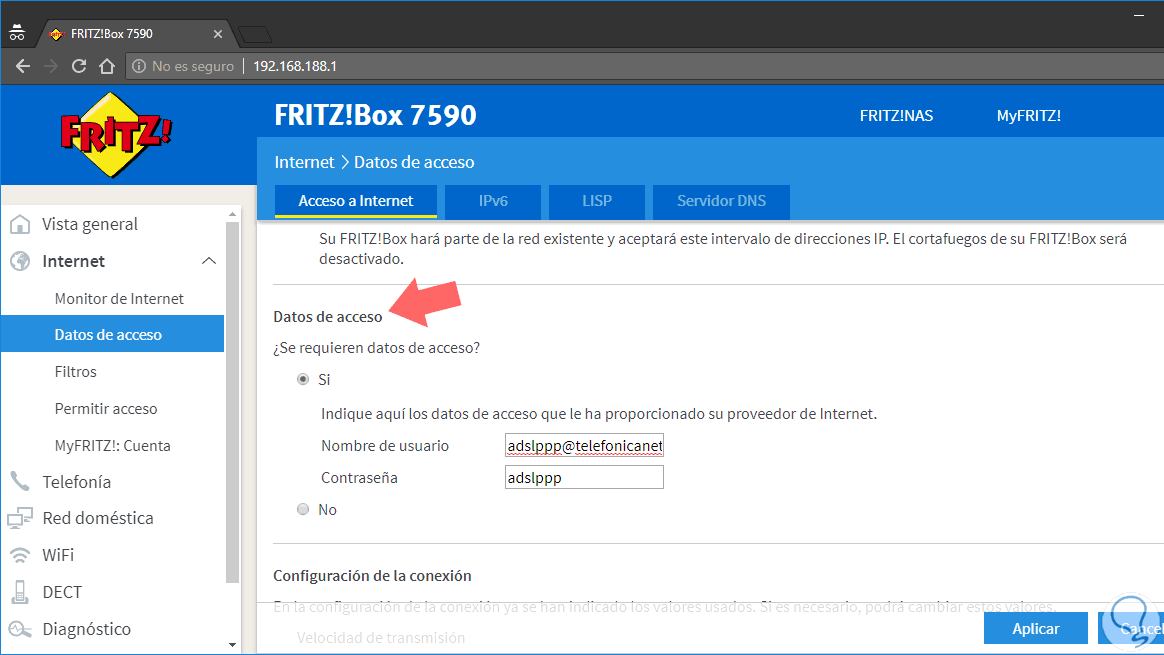1164x655 pixels.
Task: Click the Internet breadcrumb link
Action: point(304,162)
